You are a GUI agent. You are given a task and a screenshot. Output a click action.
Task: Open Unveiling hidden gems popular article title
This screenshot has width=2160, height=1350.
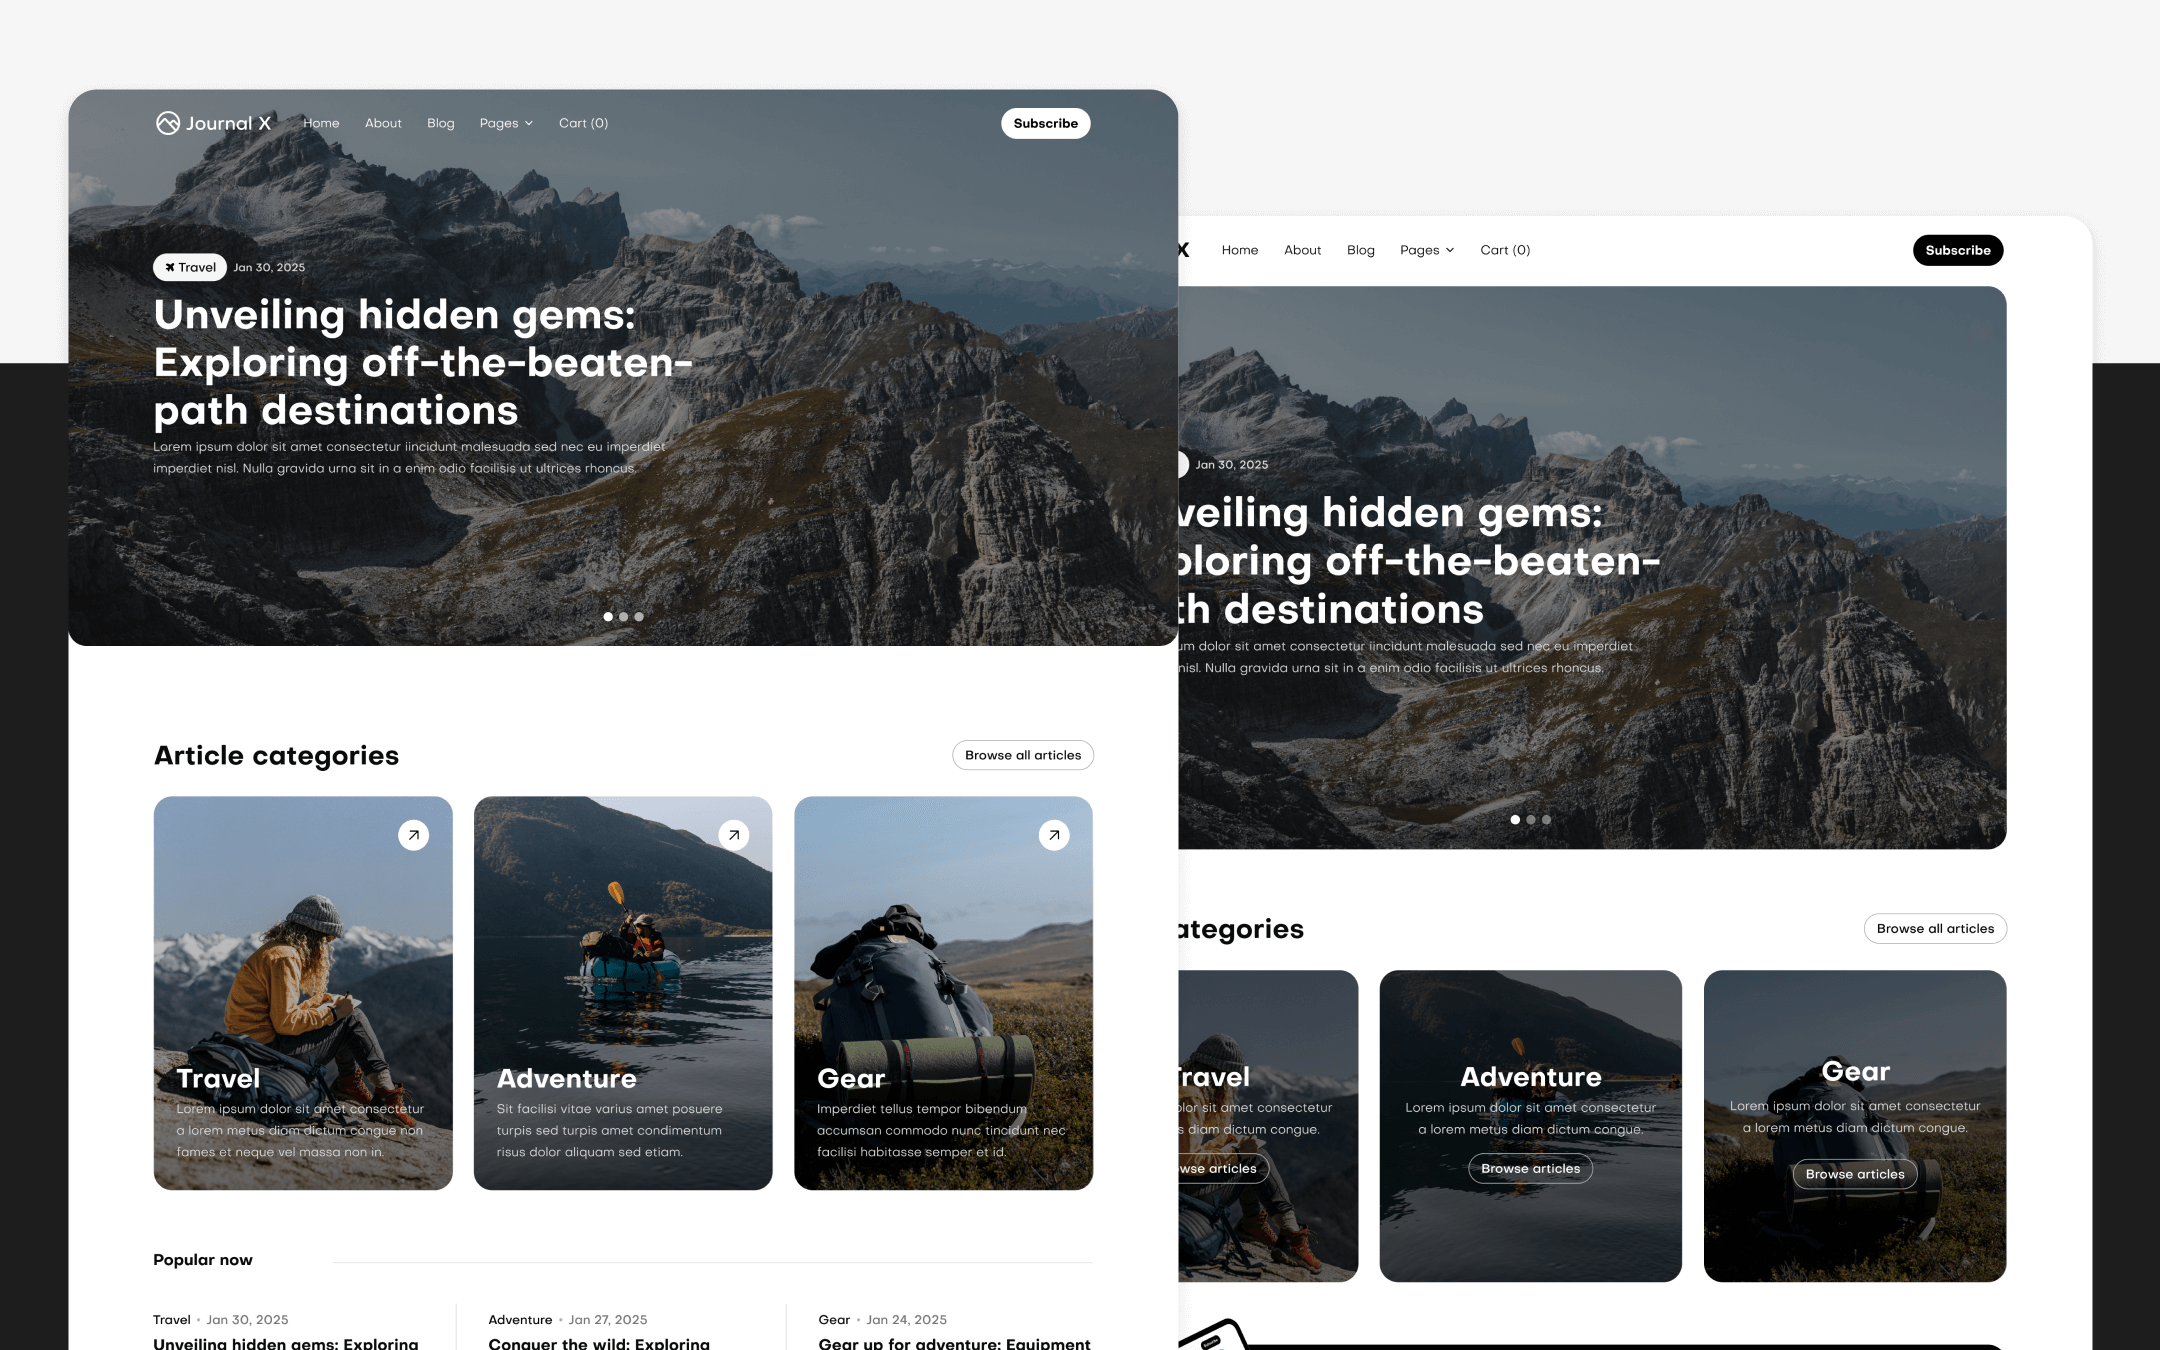click(286, 1343)
